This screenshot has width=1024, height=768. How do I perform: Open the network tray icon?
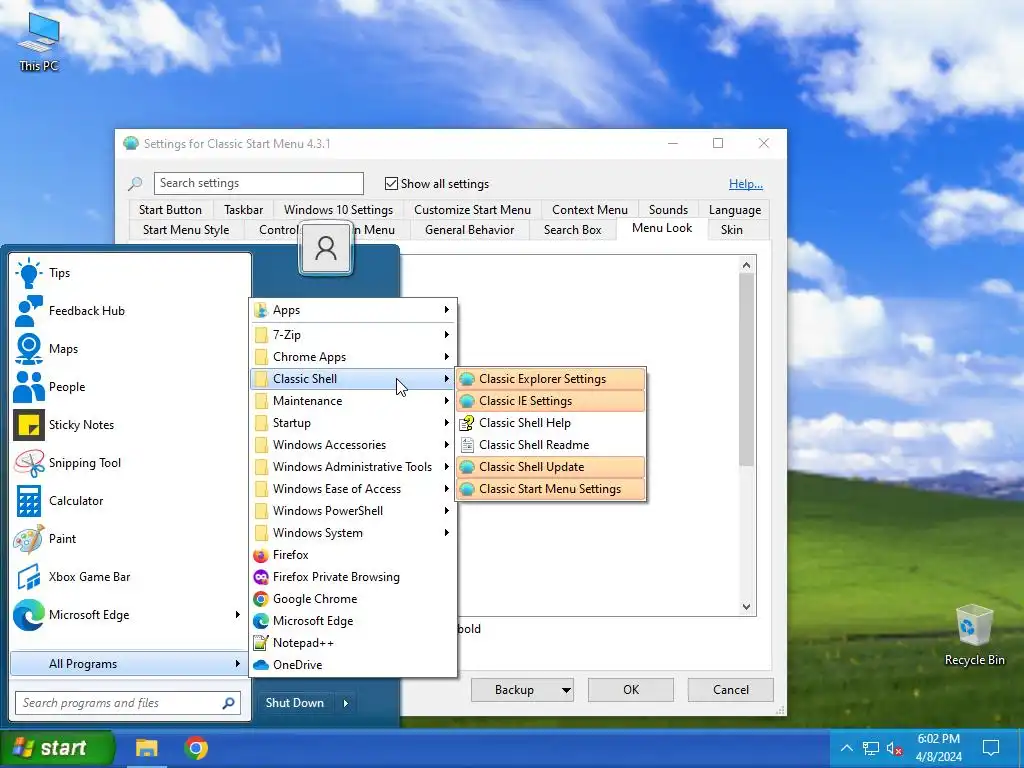[871, 748]
